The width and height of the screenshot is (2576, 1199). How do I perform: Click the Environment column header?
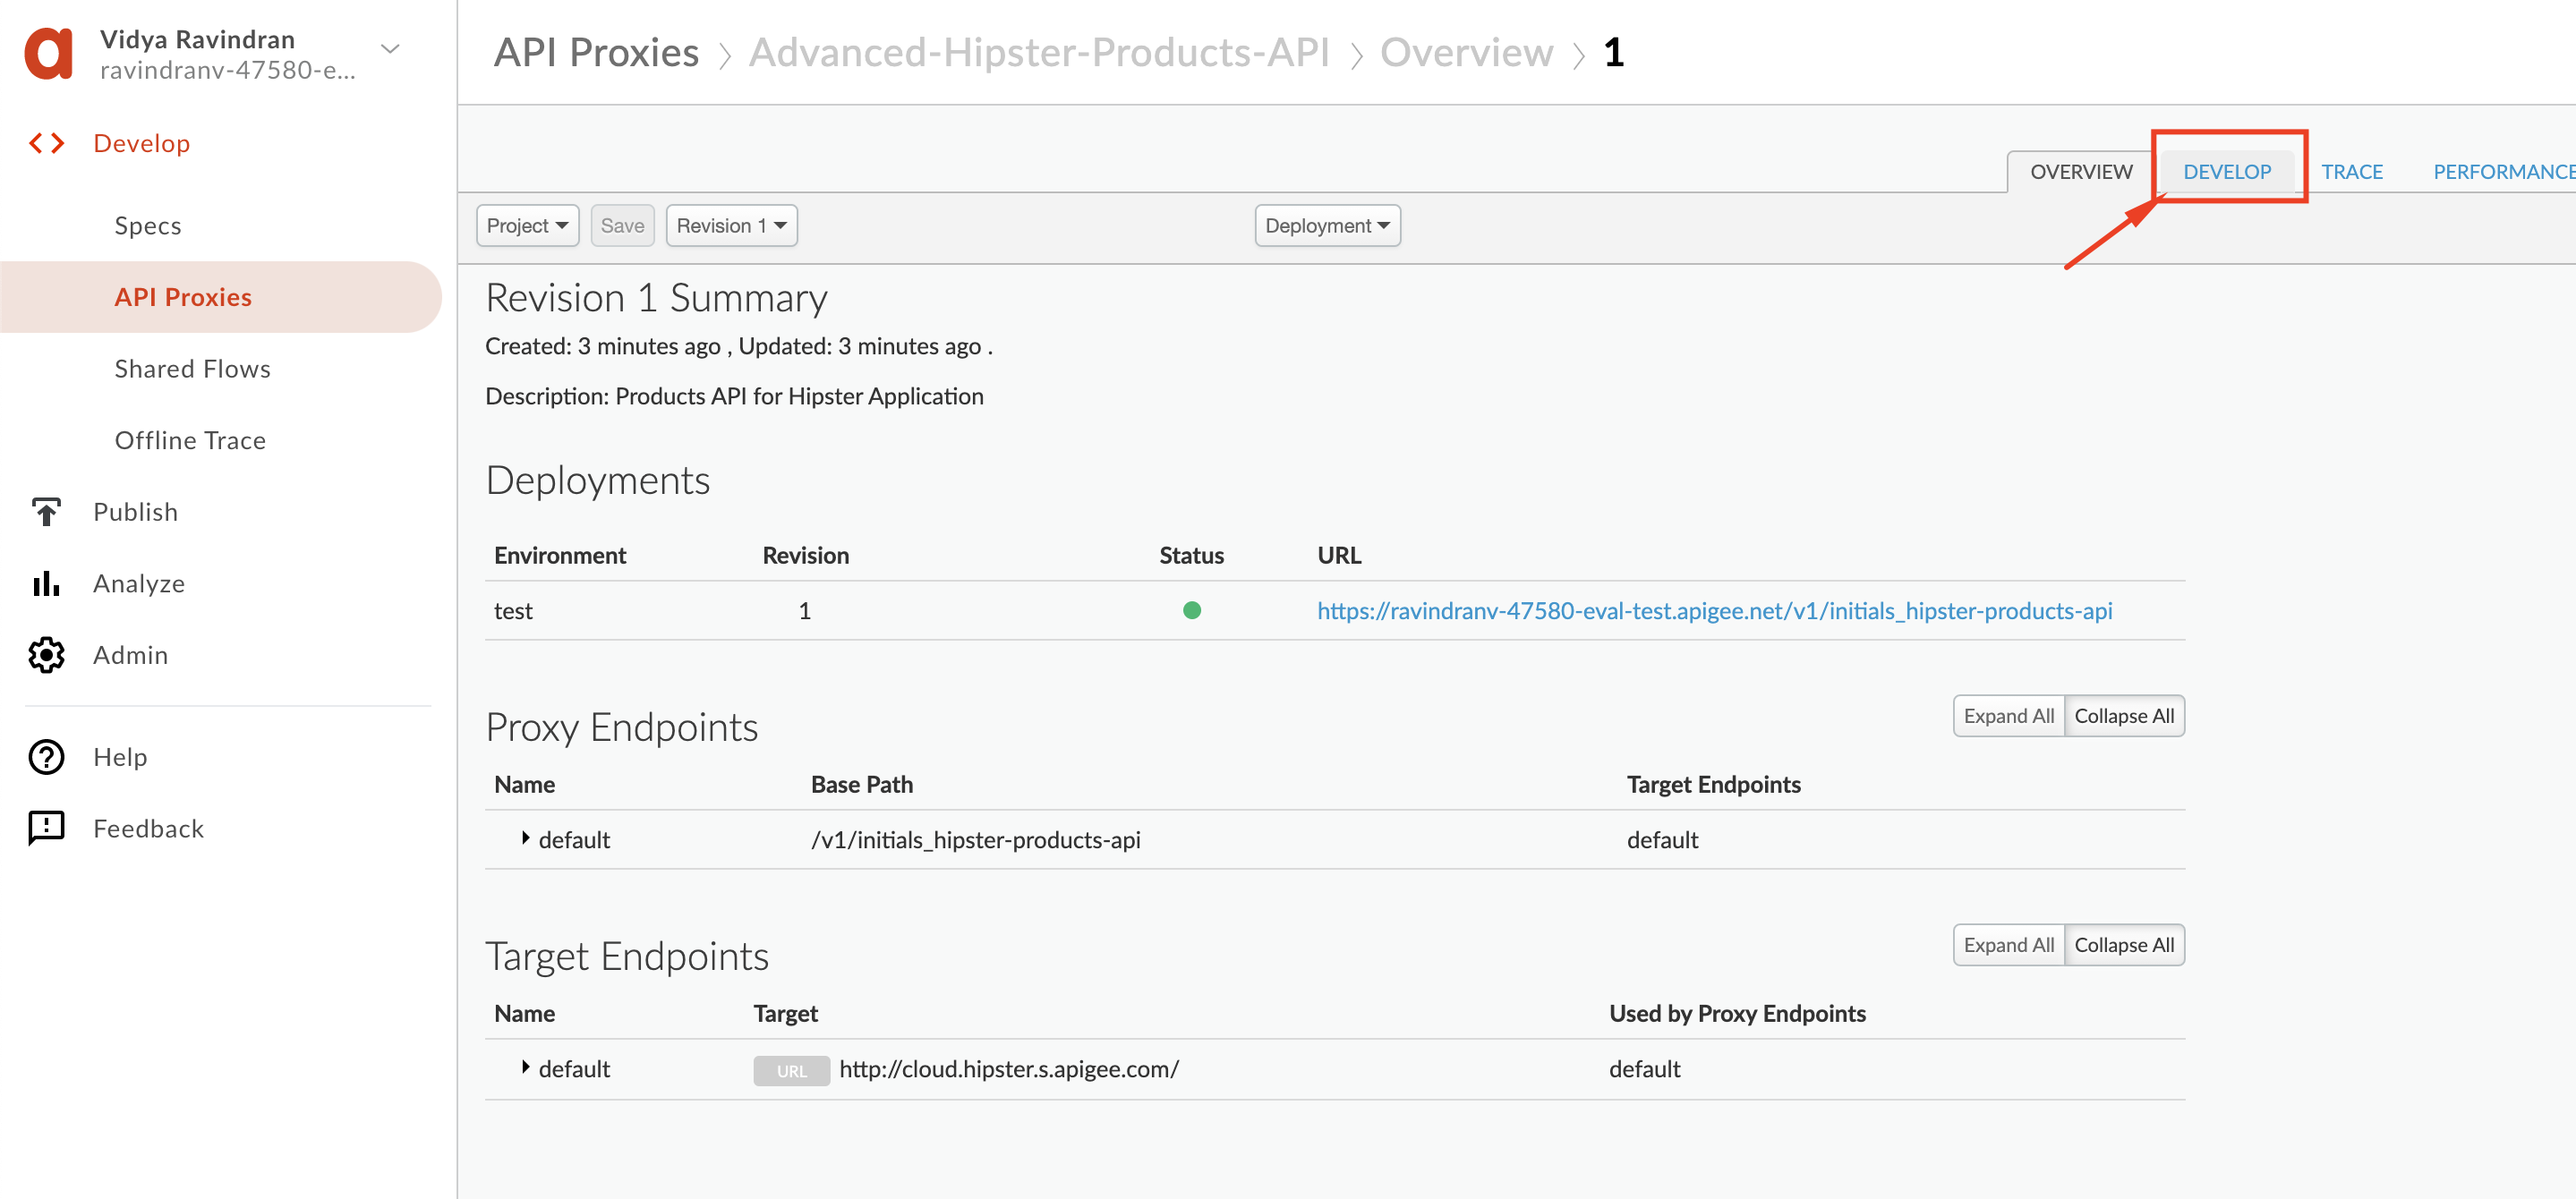[x=559, y=555]
